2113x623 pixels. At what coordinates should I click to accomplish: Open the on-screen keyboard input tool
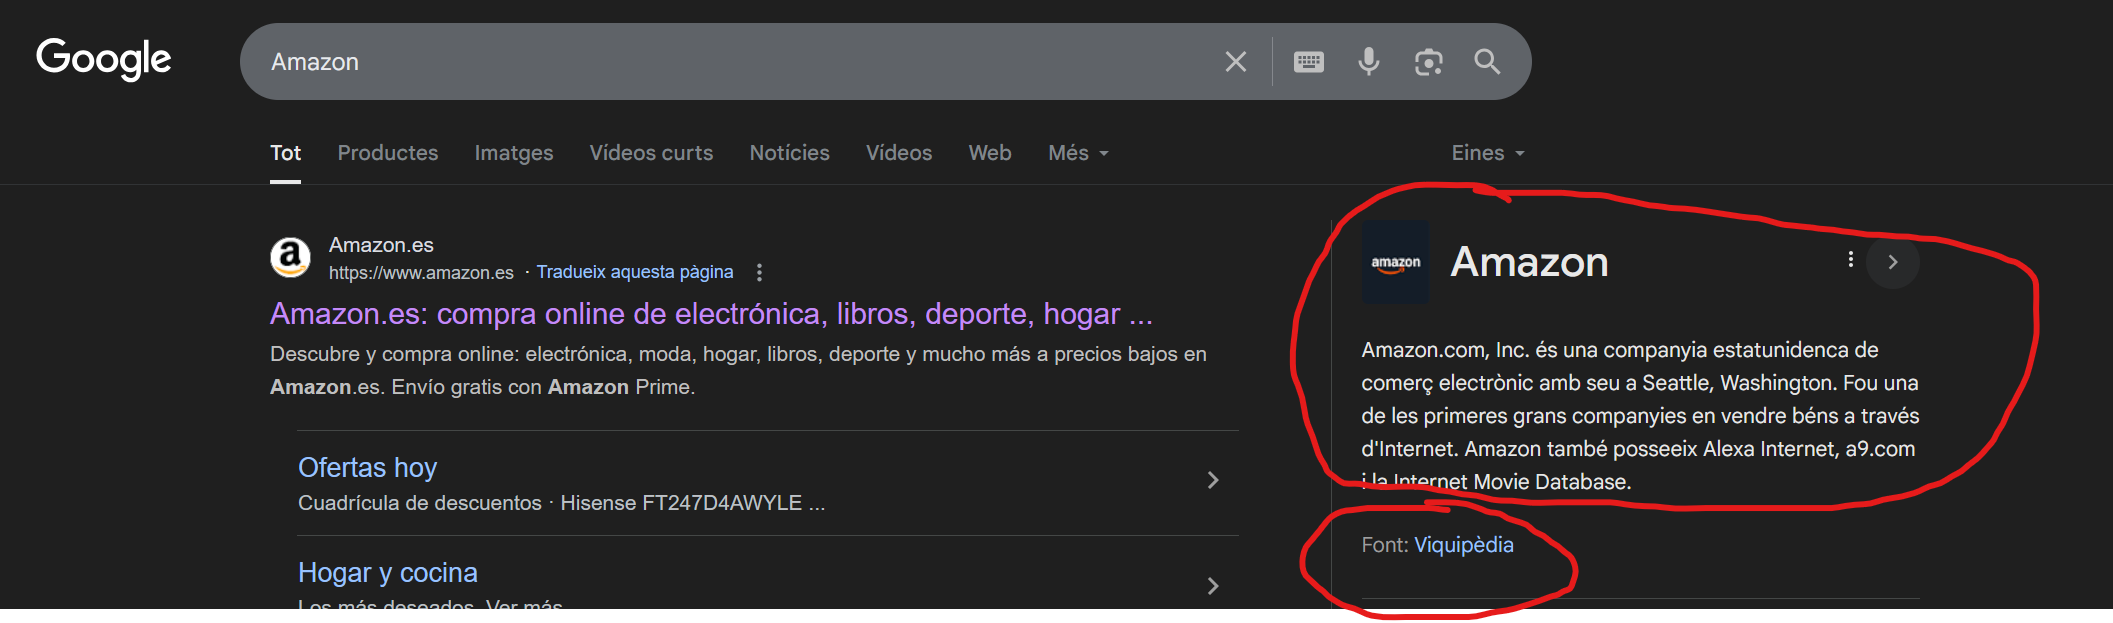(1308, 62)
